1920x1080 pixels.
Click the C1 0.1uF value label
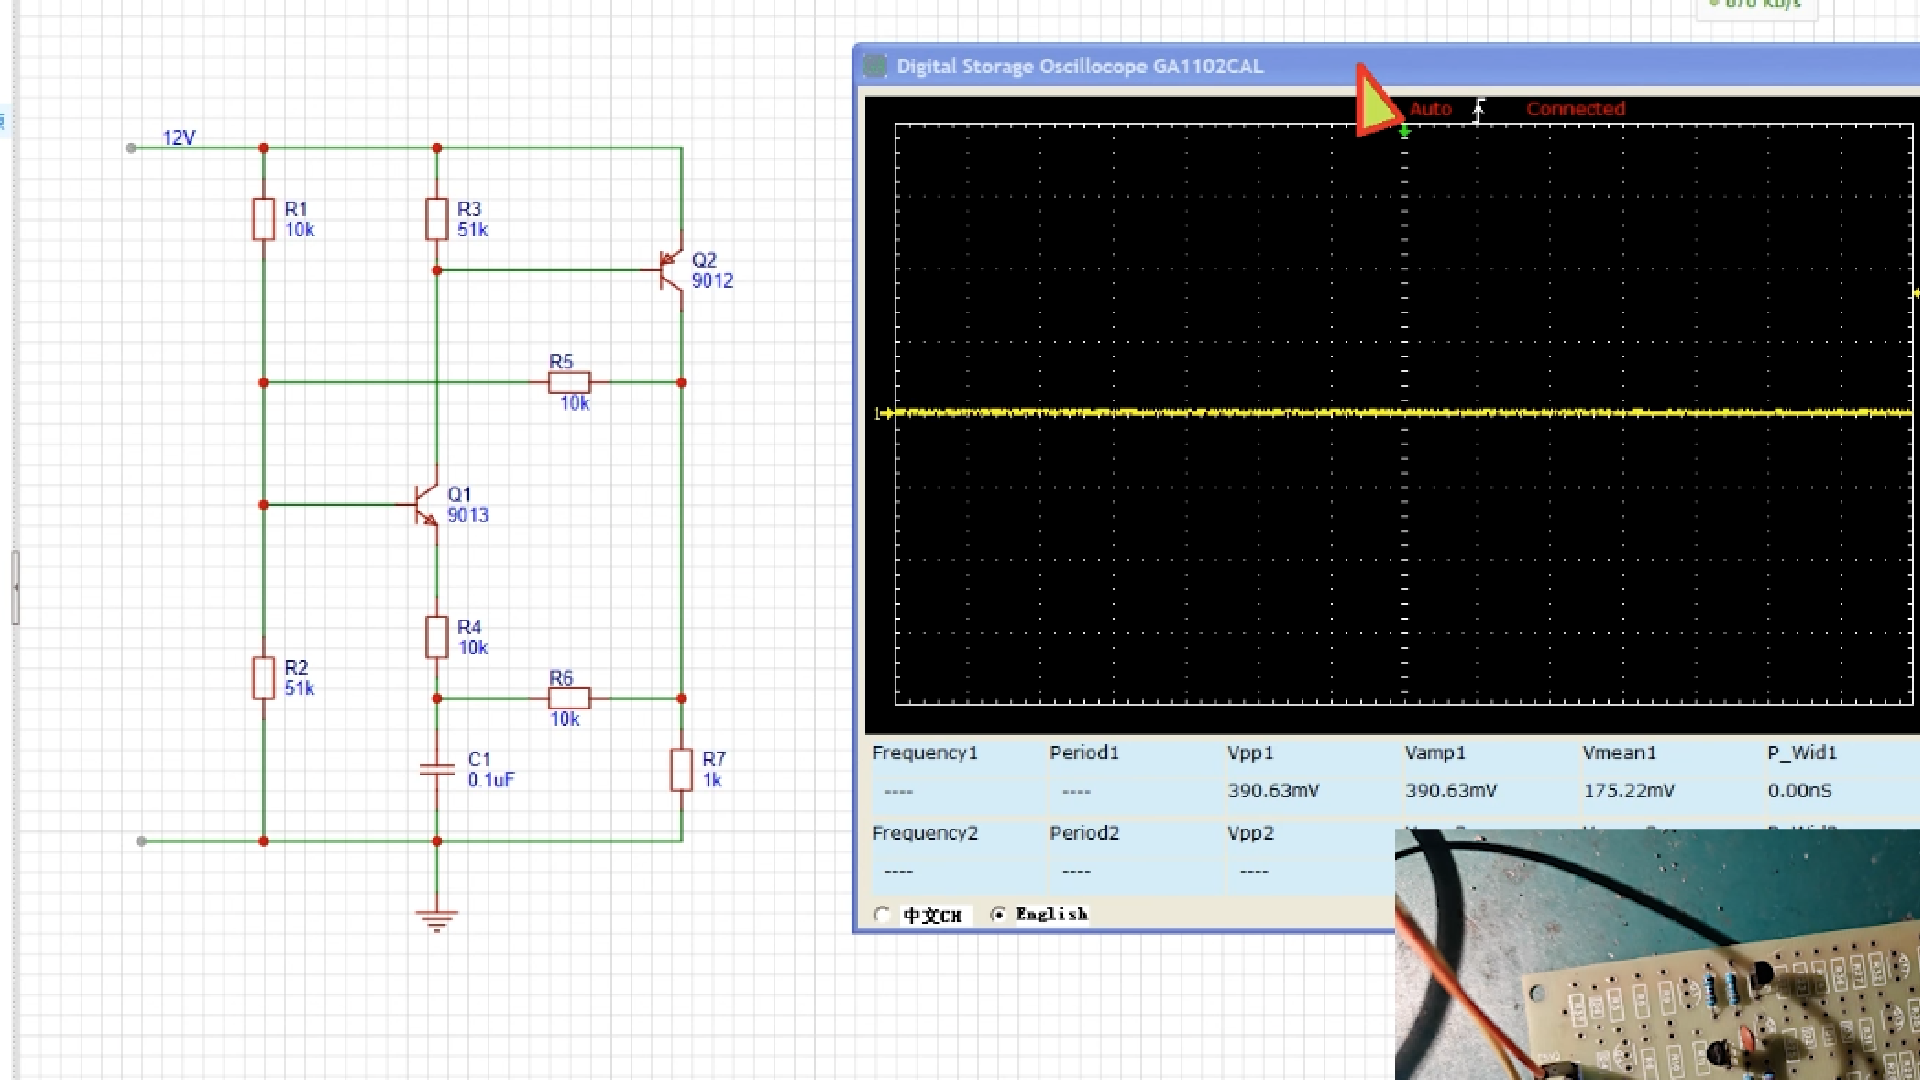490,780
